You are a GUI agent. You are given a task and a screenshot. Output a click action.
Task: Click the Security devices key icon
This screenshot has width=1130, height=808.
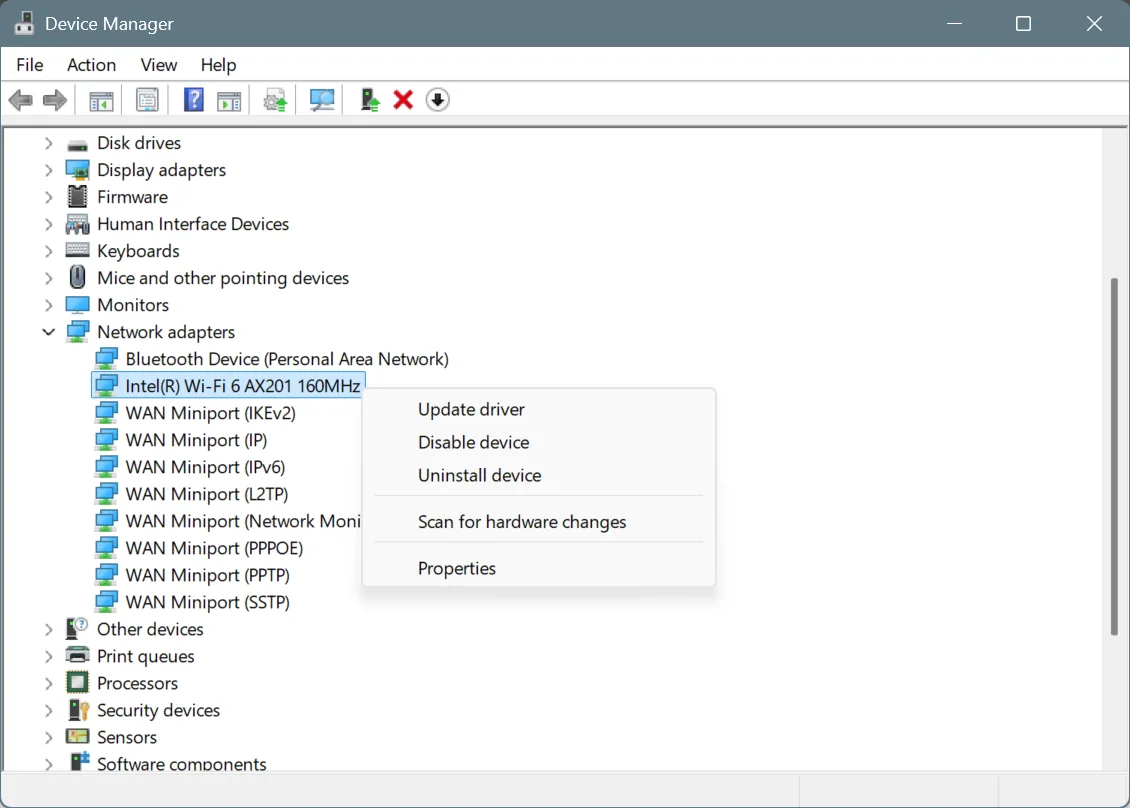pos(77,710)
